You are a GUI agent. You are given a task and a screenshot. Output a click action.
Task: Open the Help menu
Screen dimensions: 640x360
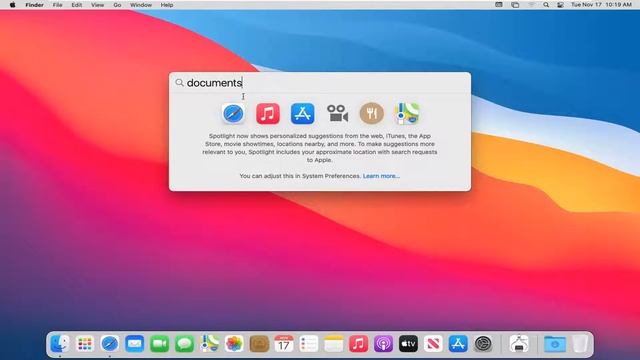[x=167, y=5]
